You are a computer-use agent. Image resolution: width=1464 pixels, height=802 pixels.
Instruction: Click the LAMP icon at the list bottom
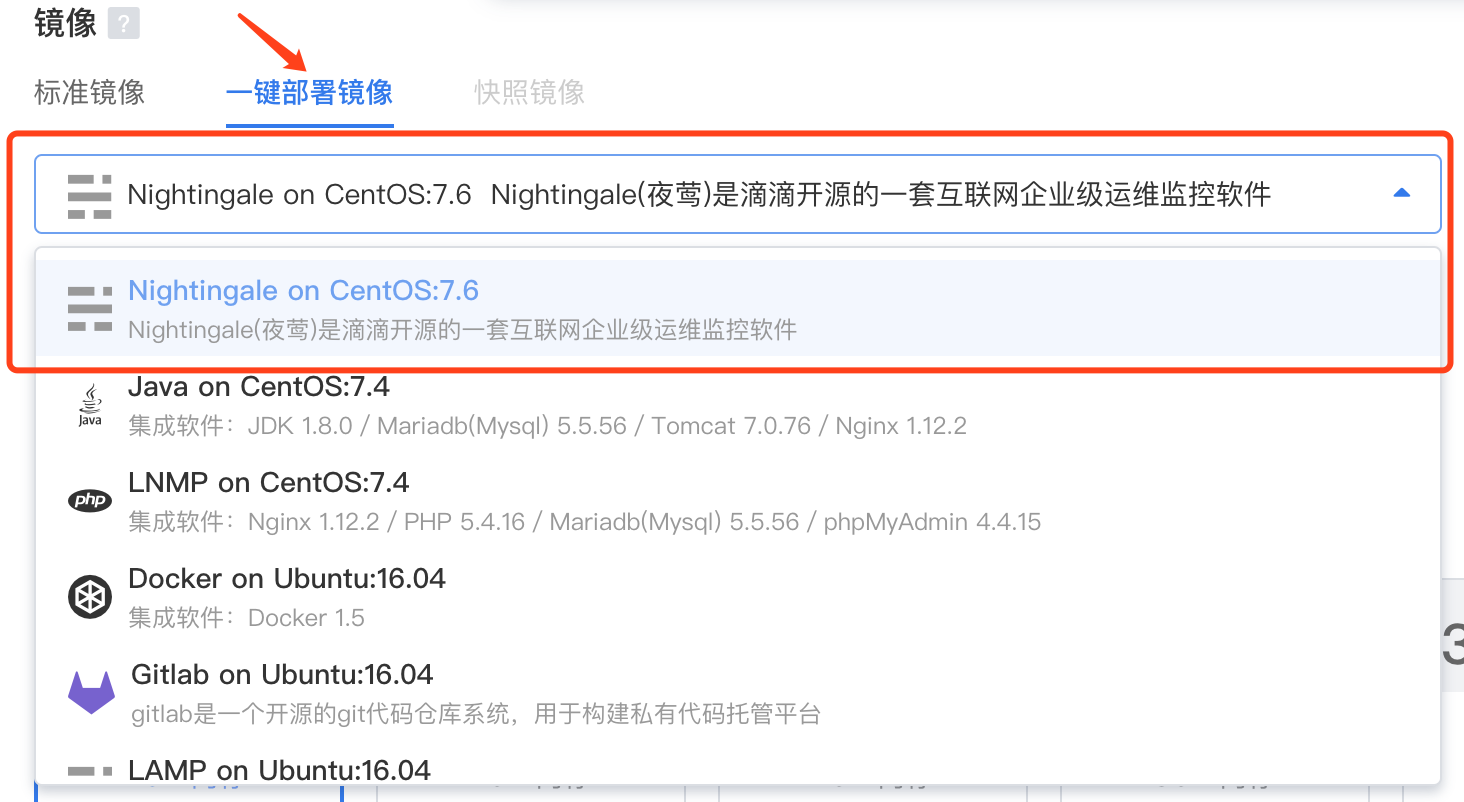(90, 771)
